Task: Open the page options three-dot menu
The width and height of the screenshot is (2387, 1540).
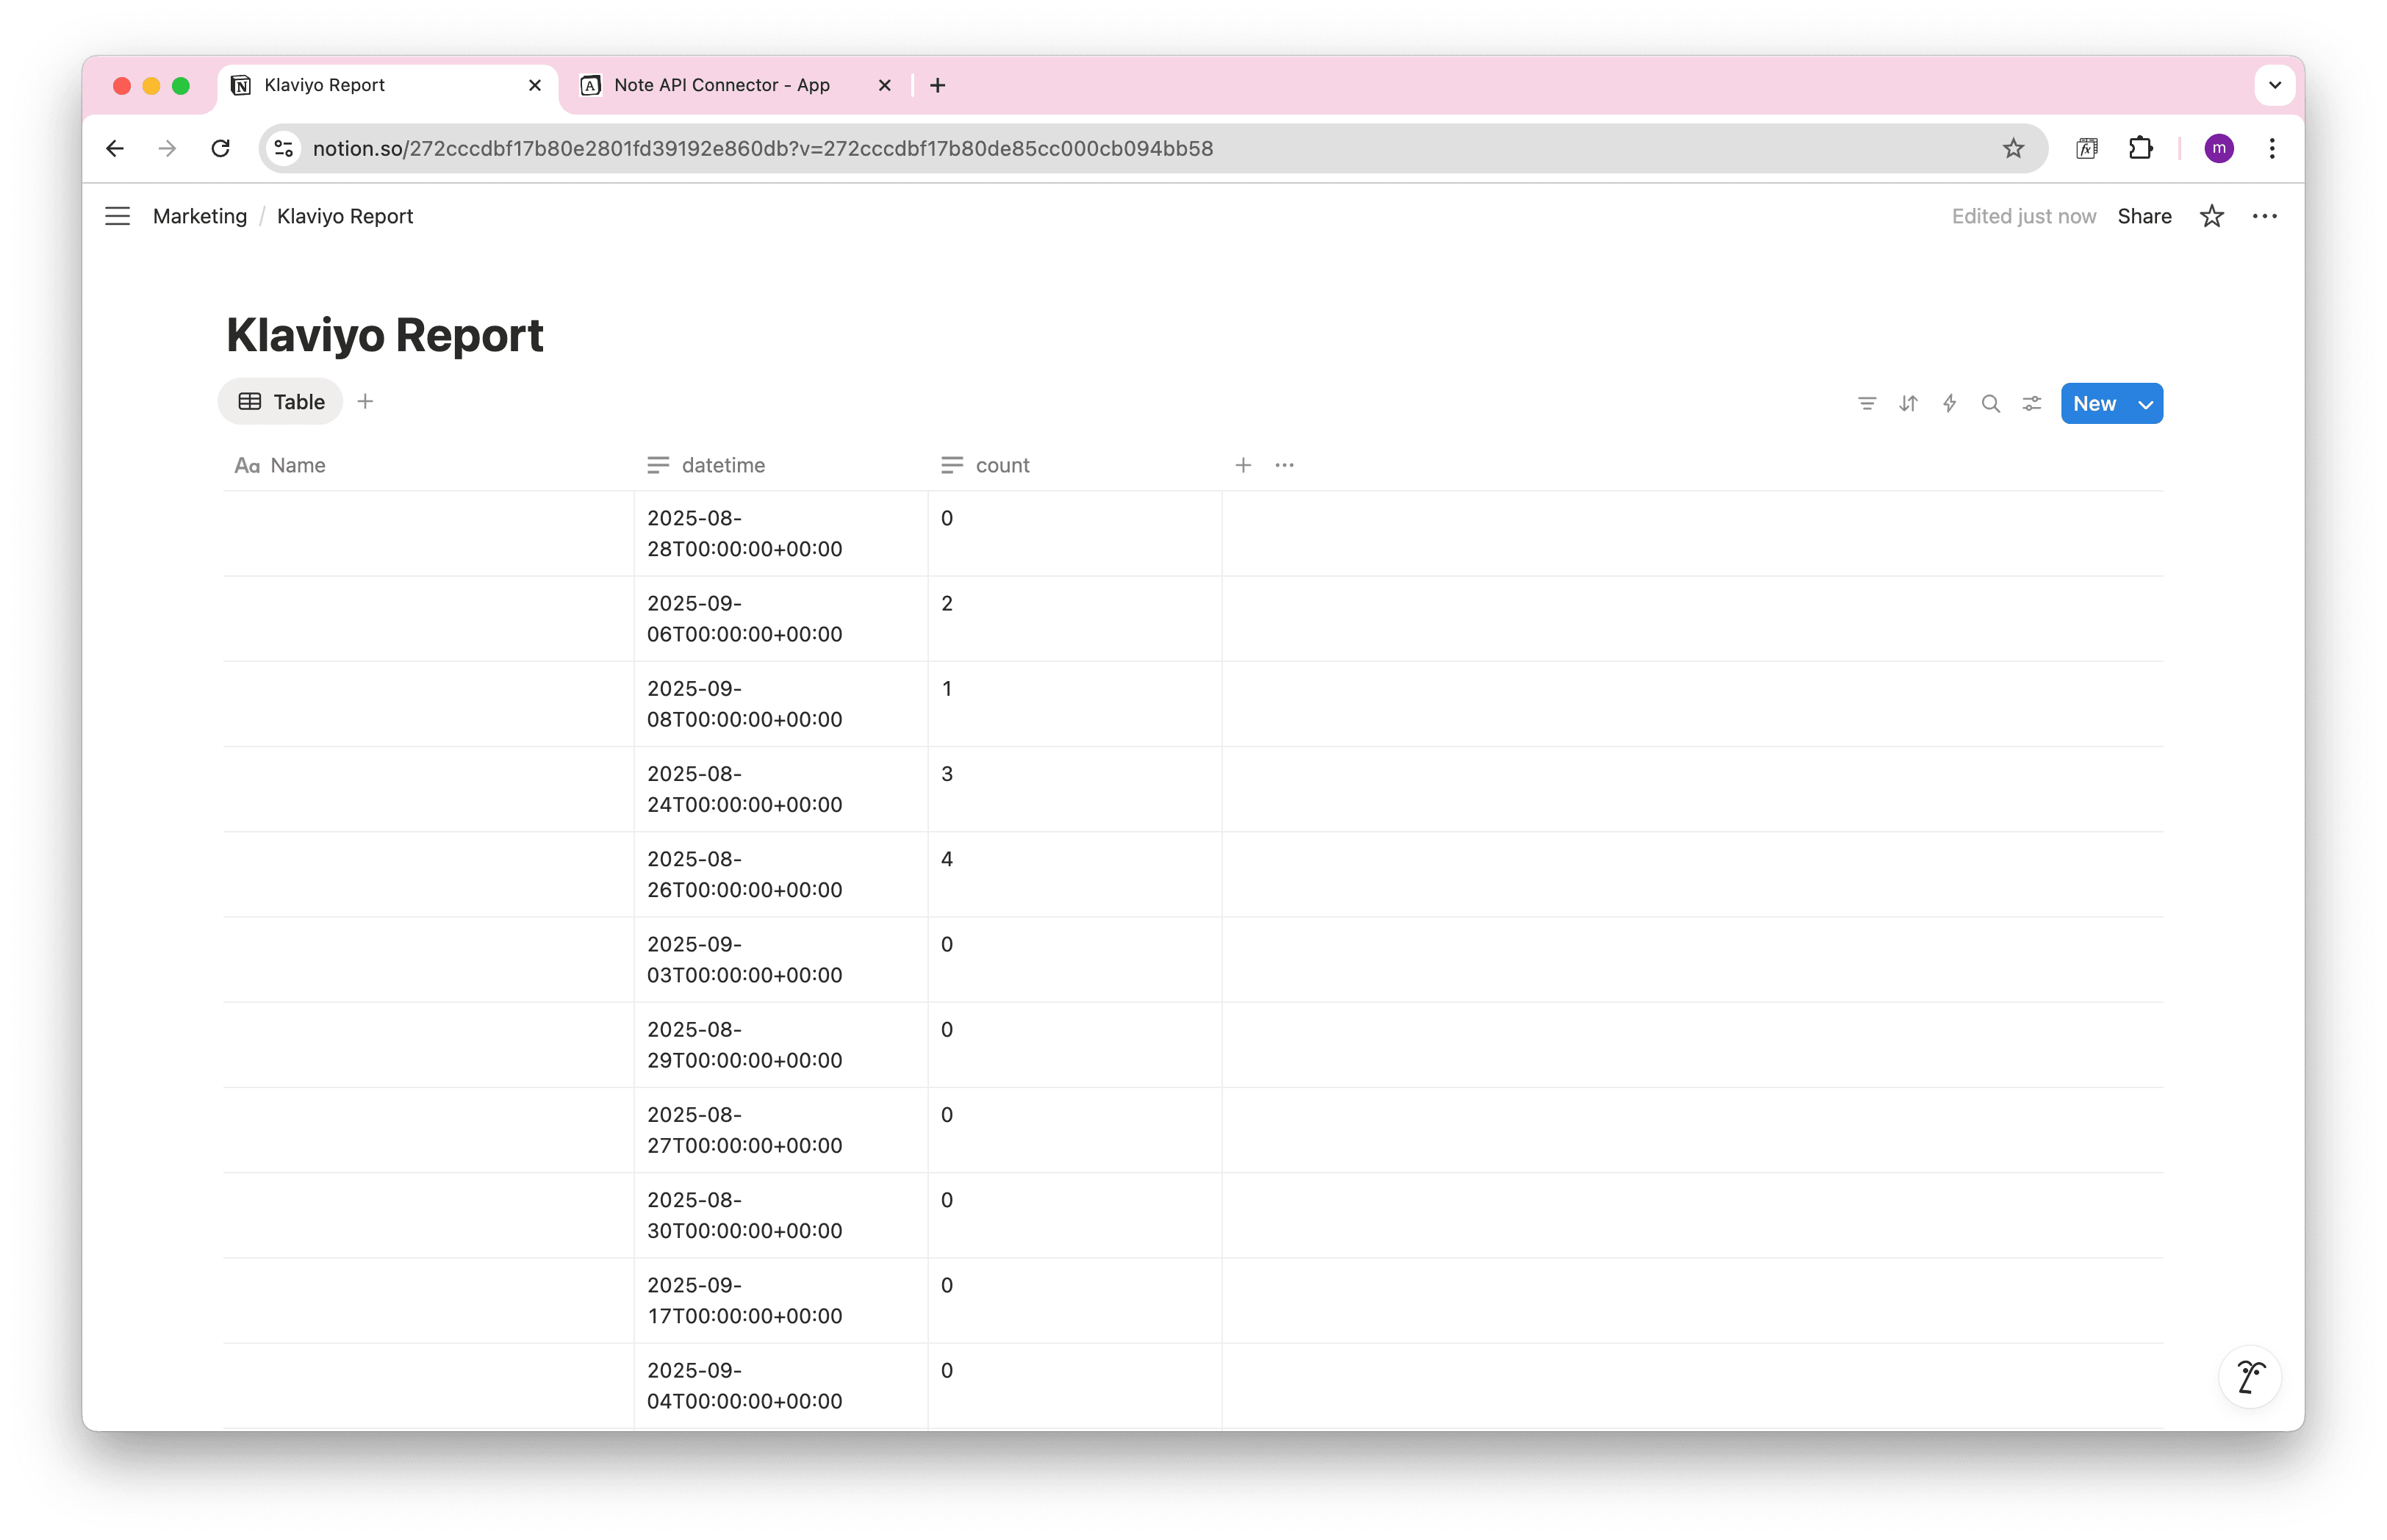Action: (2265, 216)
